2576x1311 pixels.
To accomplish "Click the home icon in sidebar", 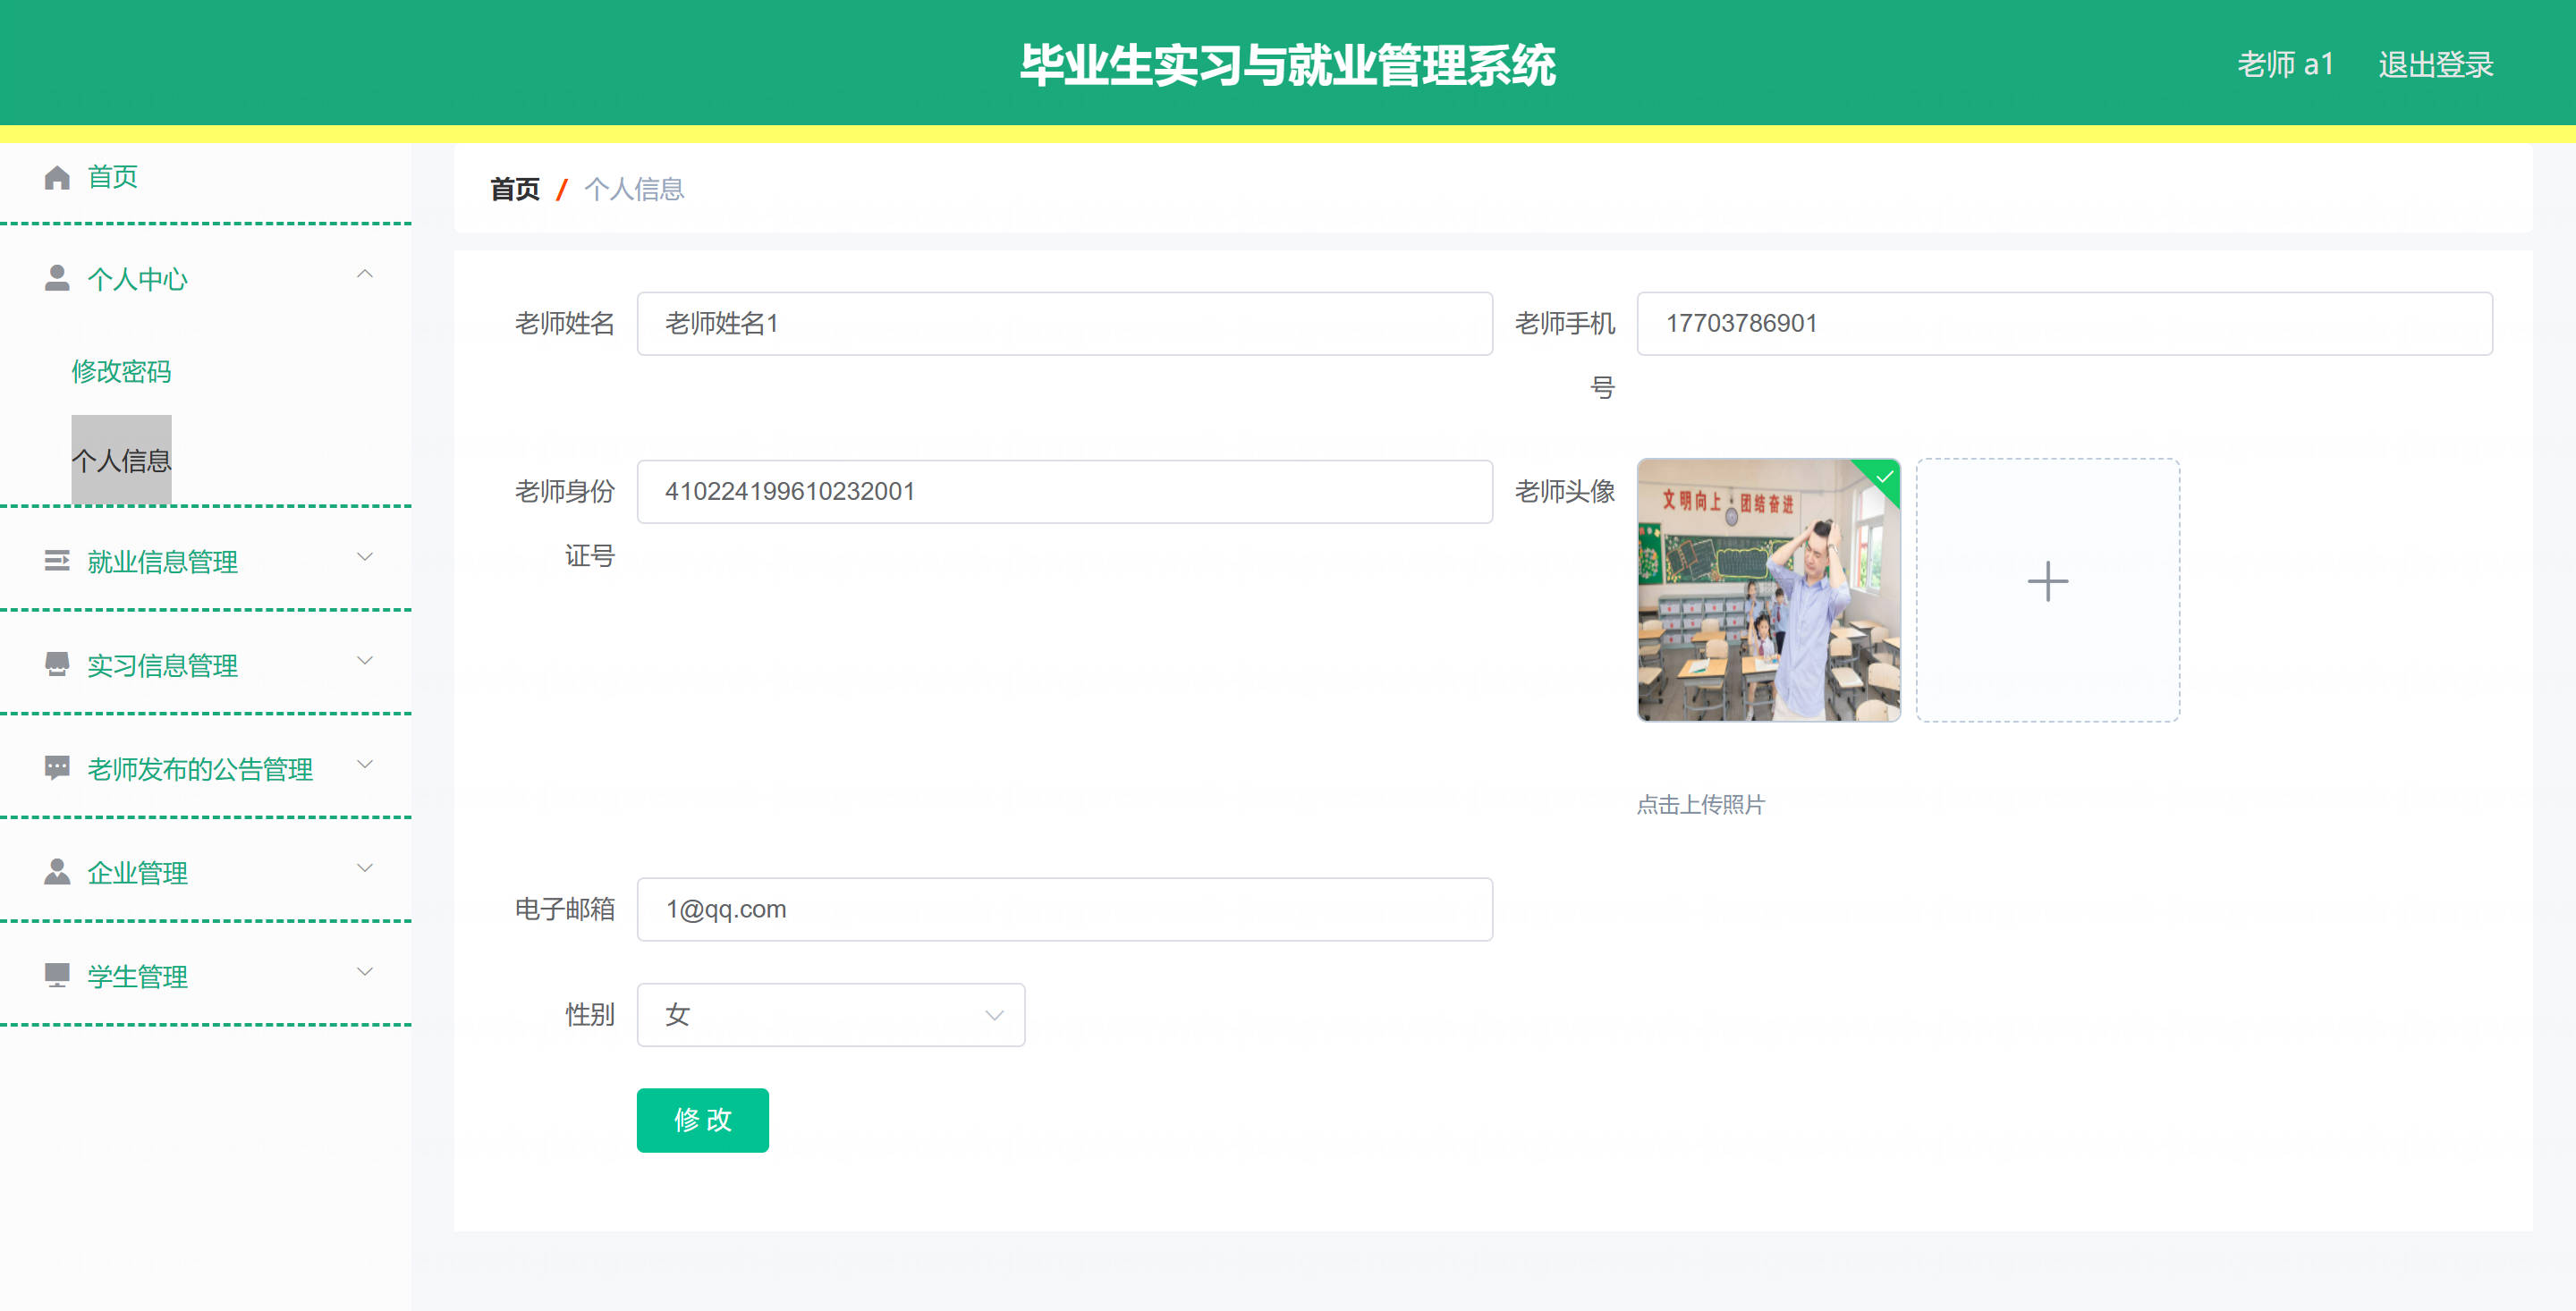I will (x=57, y=177).
